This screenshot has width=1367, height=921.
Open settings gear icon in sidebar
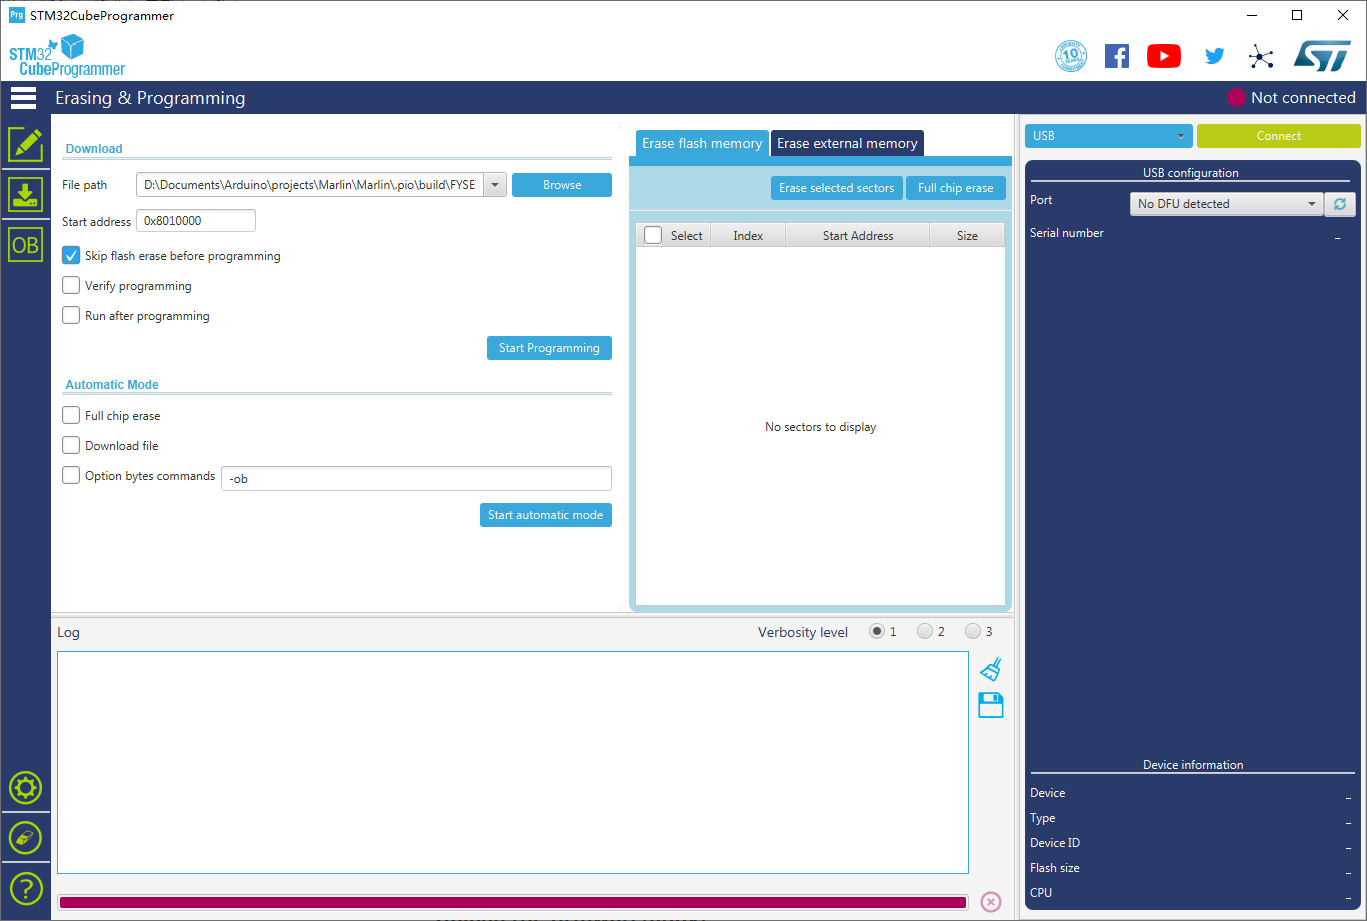tap(26, 788)
